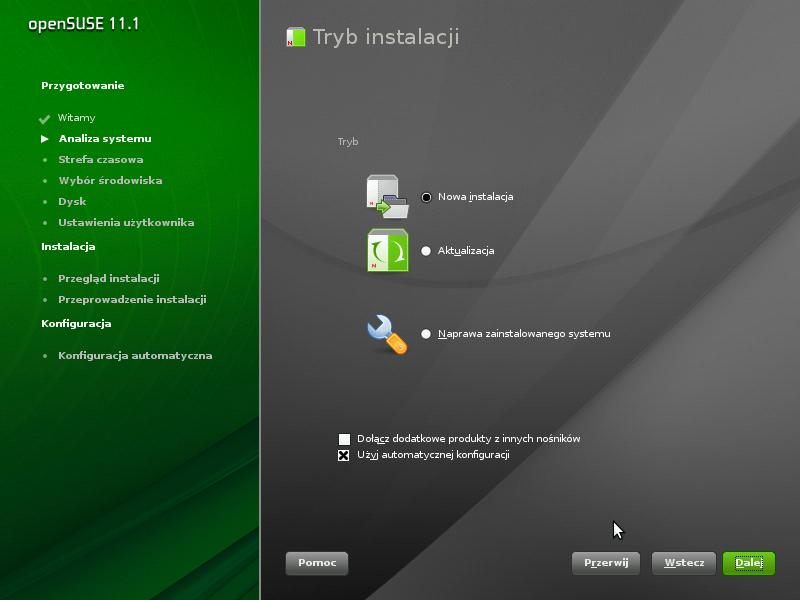Click Przegląd instalacji in the sidebar
Image resolution: width=800 pixels, height=600 pixels.
pyautogui.click(x=109, y=279)
